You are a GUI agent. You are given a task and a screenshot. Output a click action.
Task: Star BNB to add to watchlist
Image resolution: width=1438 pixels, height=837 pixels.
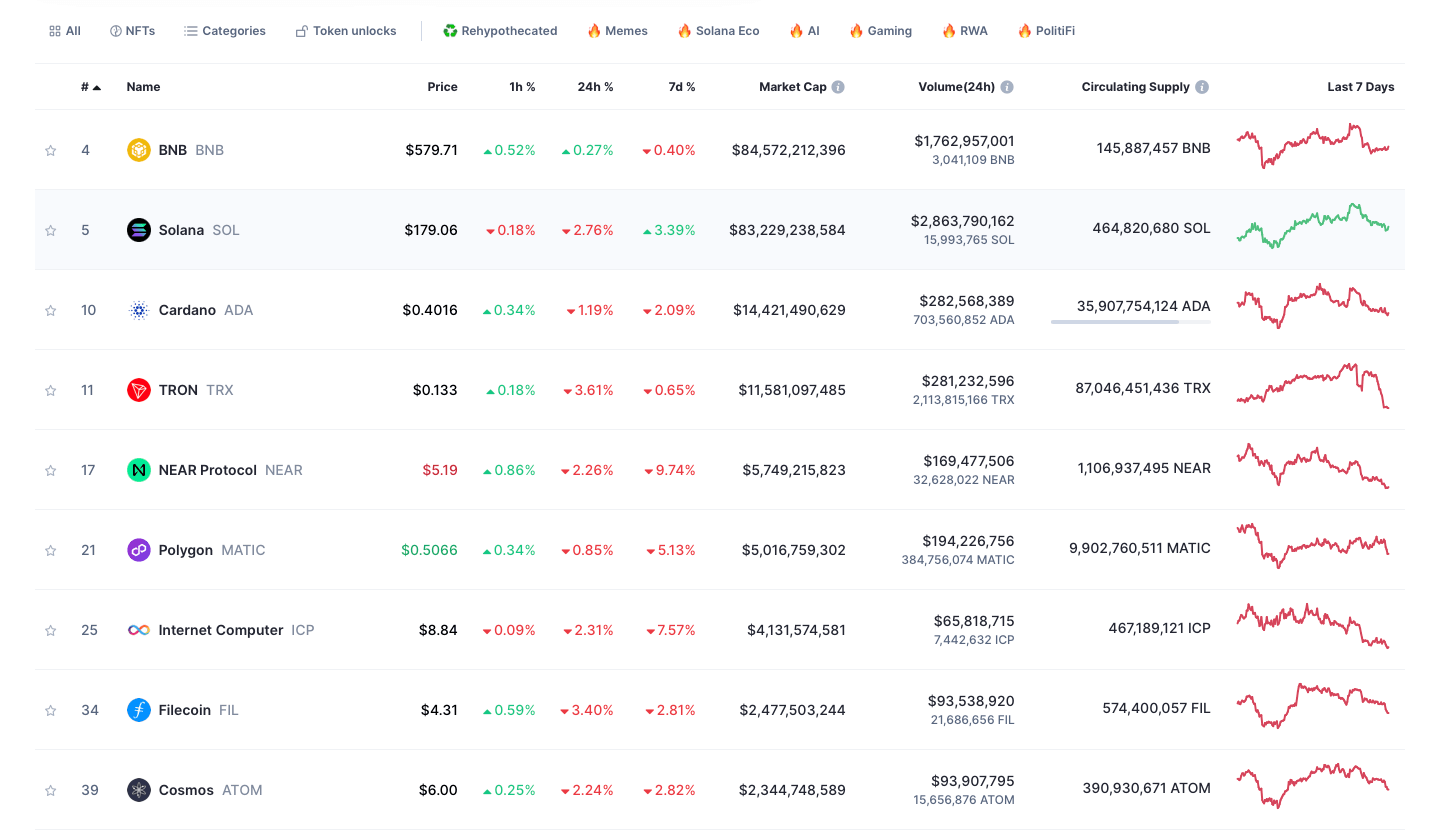click(50, 150)
